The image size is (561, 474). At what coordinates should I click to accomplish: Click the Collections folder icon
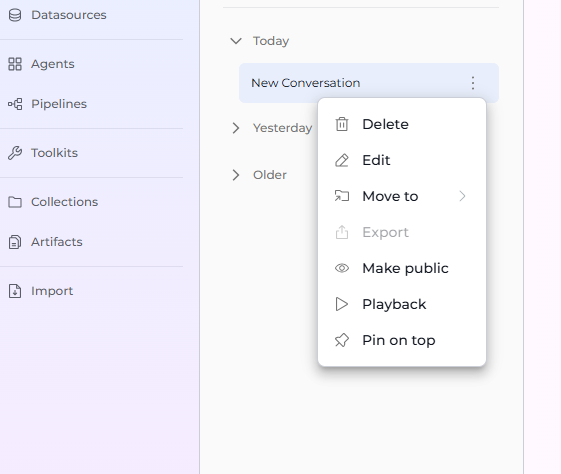click(15, 202)
